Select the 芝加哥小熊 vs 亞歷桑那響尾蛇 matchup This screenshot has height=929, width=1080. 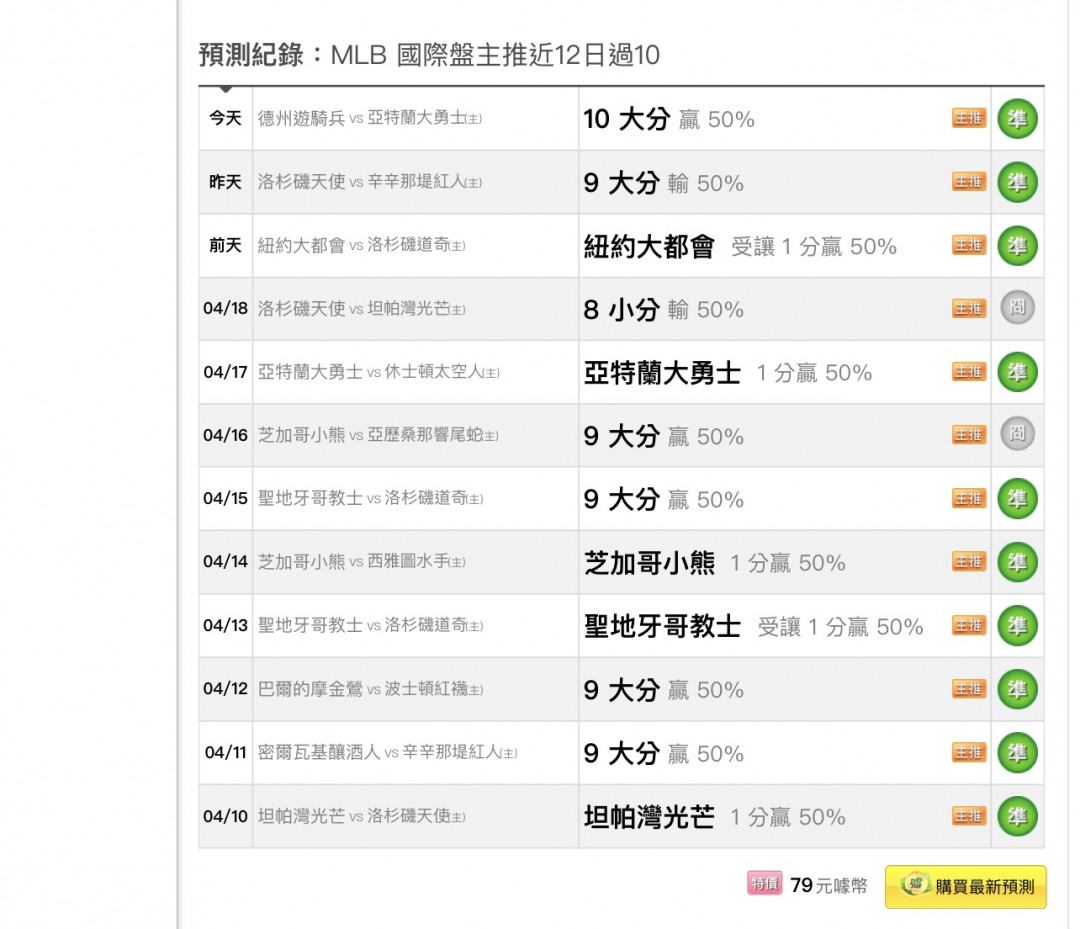pos(378,435)
